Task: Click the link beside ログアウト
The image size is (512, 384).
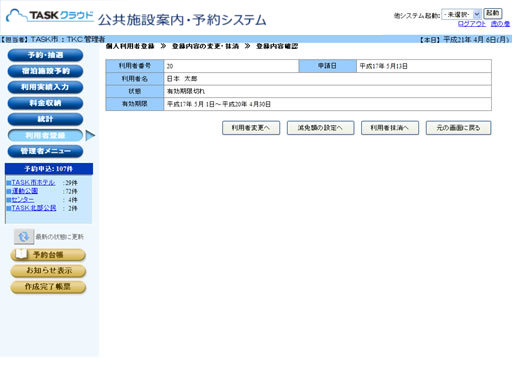Action: coord(500,24)
